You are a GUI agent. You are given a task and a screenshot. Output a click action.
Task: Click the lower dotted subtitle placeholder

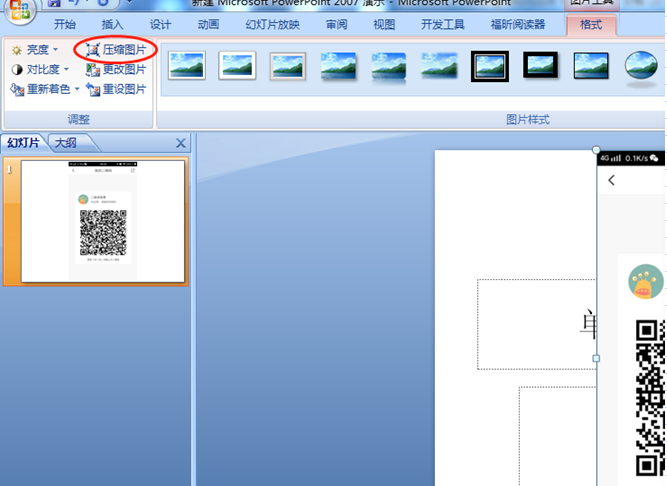click(558, 436)
